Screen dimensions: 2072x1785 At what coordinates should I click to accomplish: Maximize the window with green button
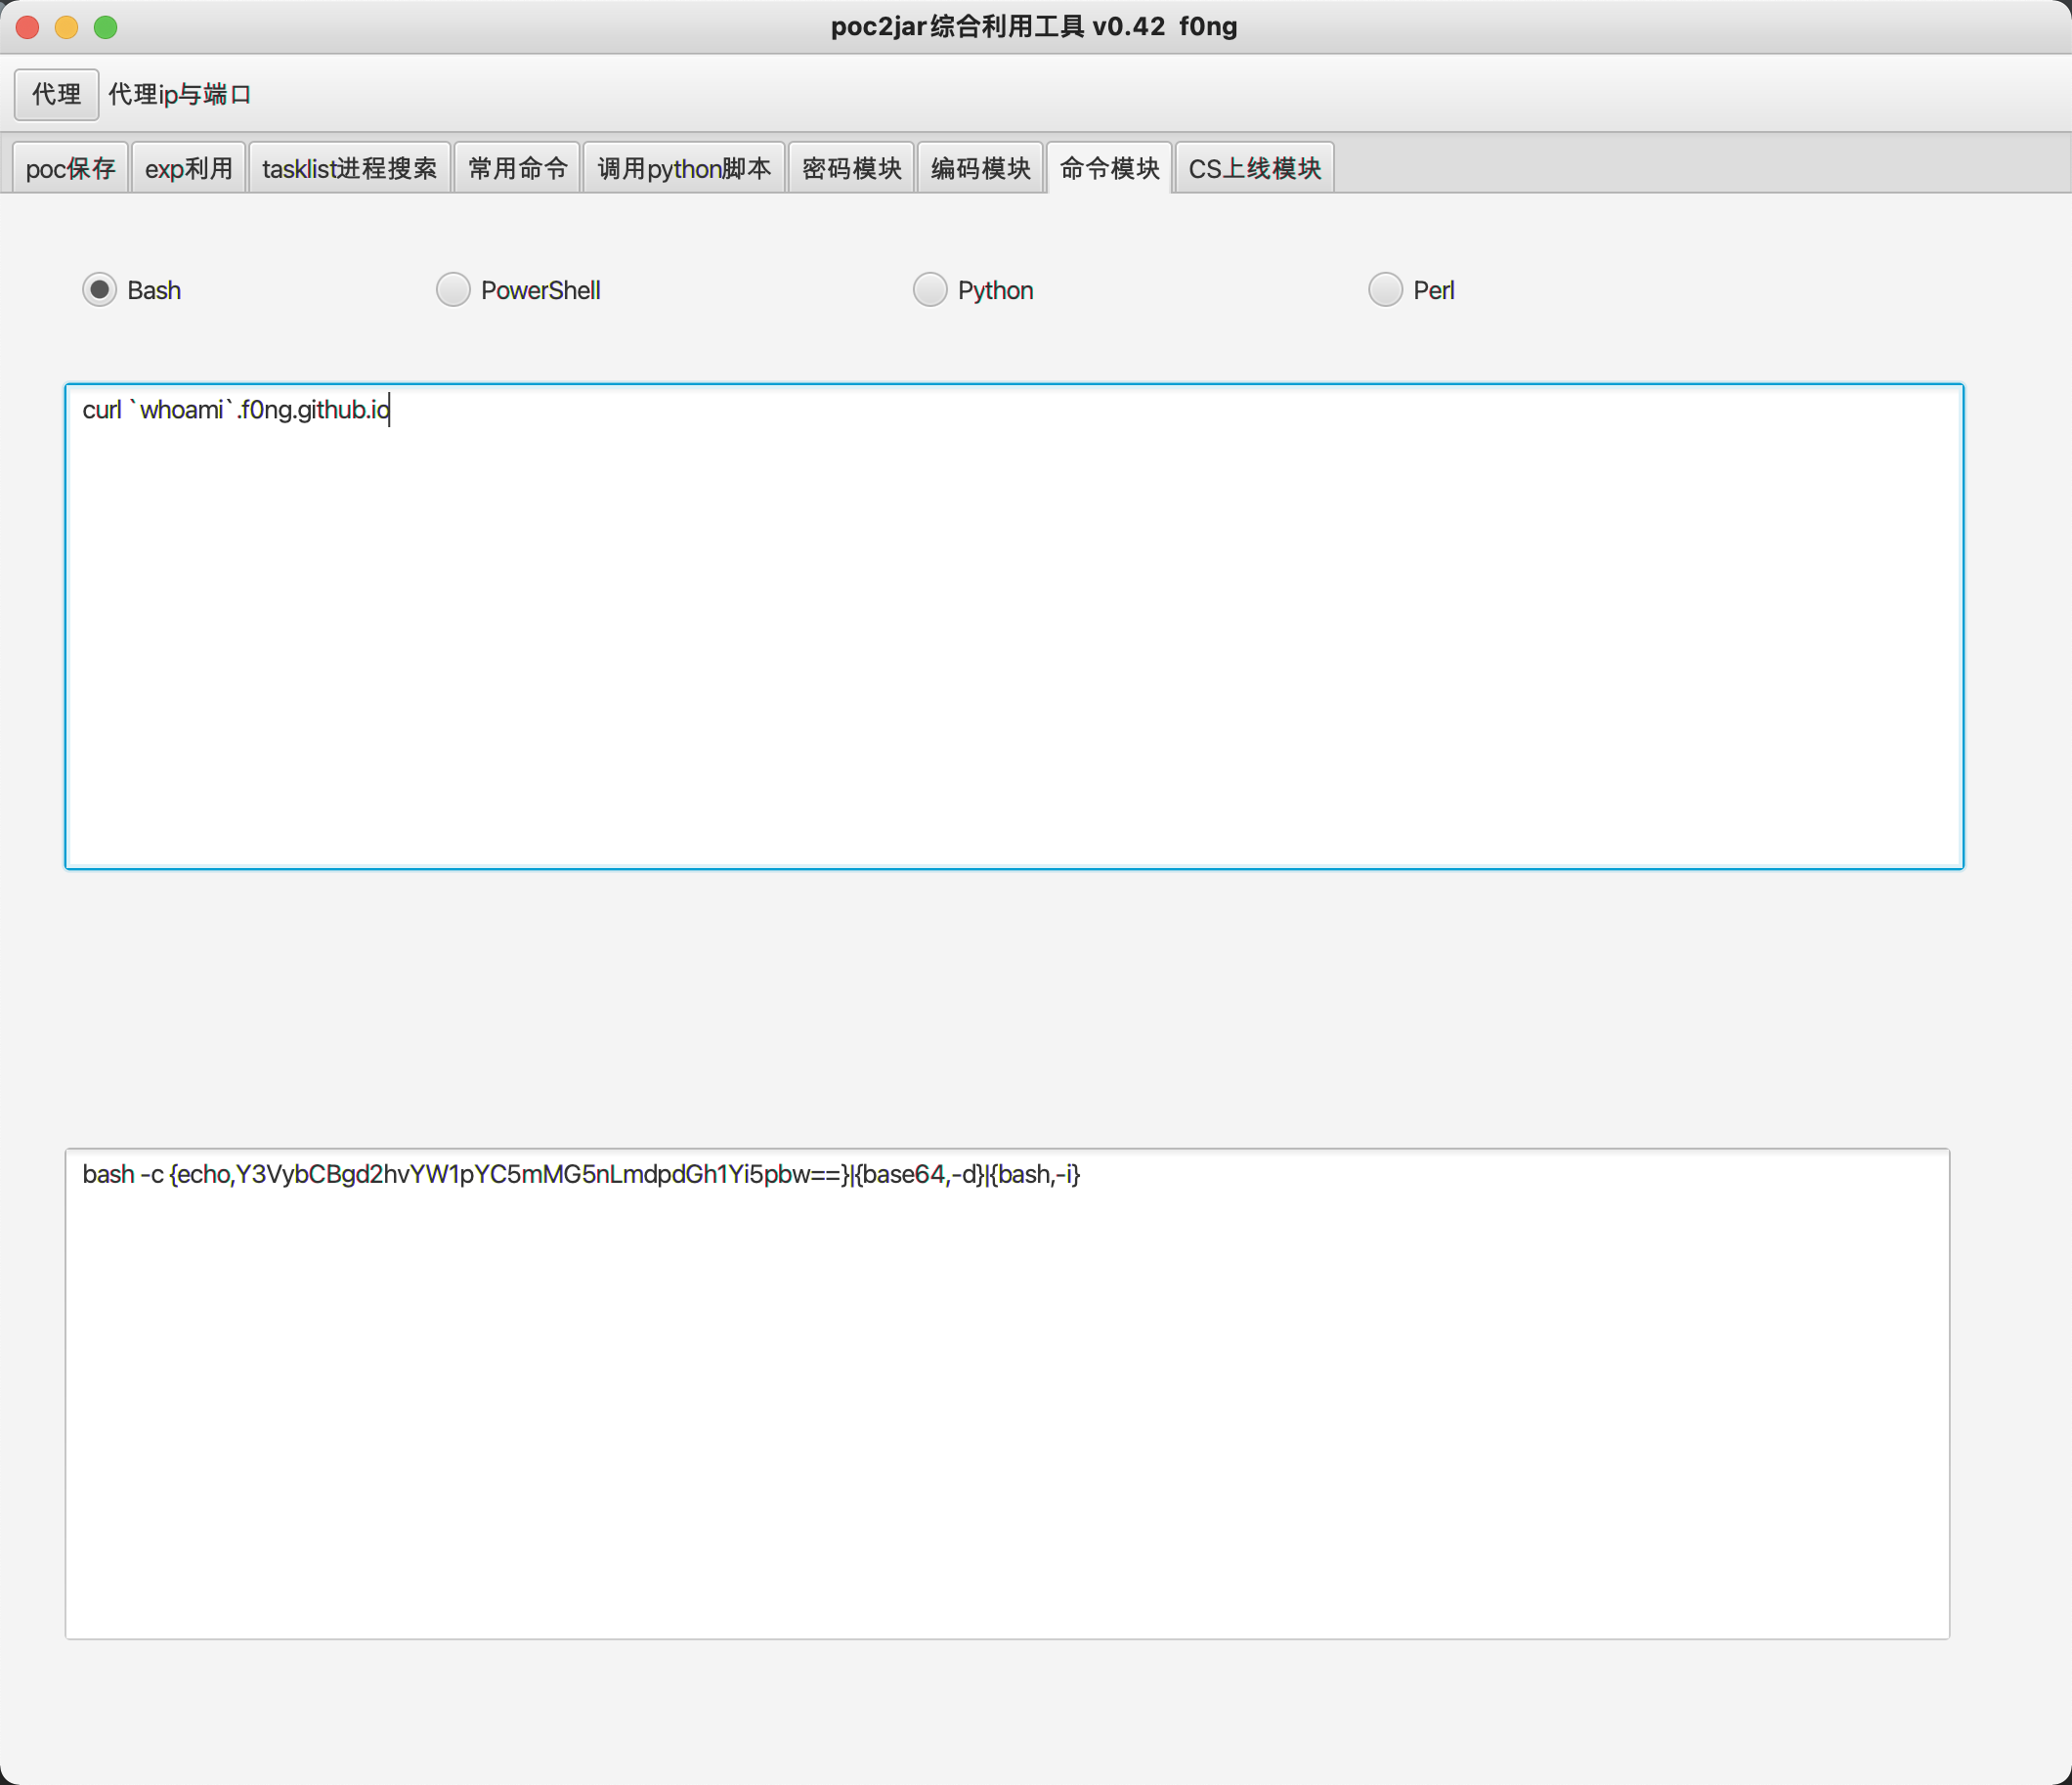point(106,27)
